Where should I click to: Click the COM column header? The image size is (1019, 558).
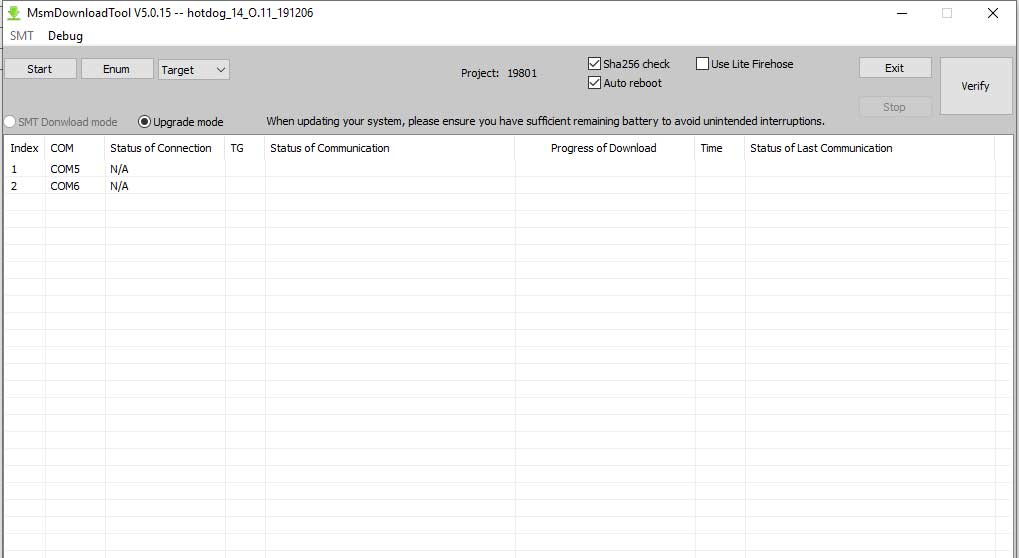pyautogui.click(x=75, y=148)
